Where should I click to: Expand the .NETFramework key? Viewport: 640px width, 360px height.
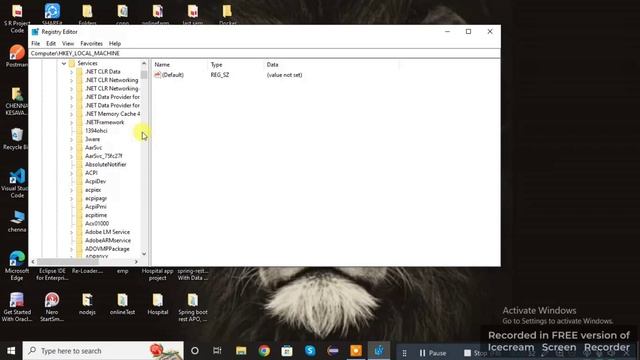tap(71, 122)
